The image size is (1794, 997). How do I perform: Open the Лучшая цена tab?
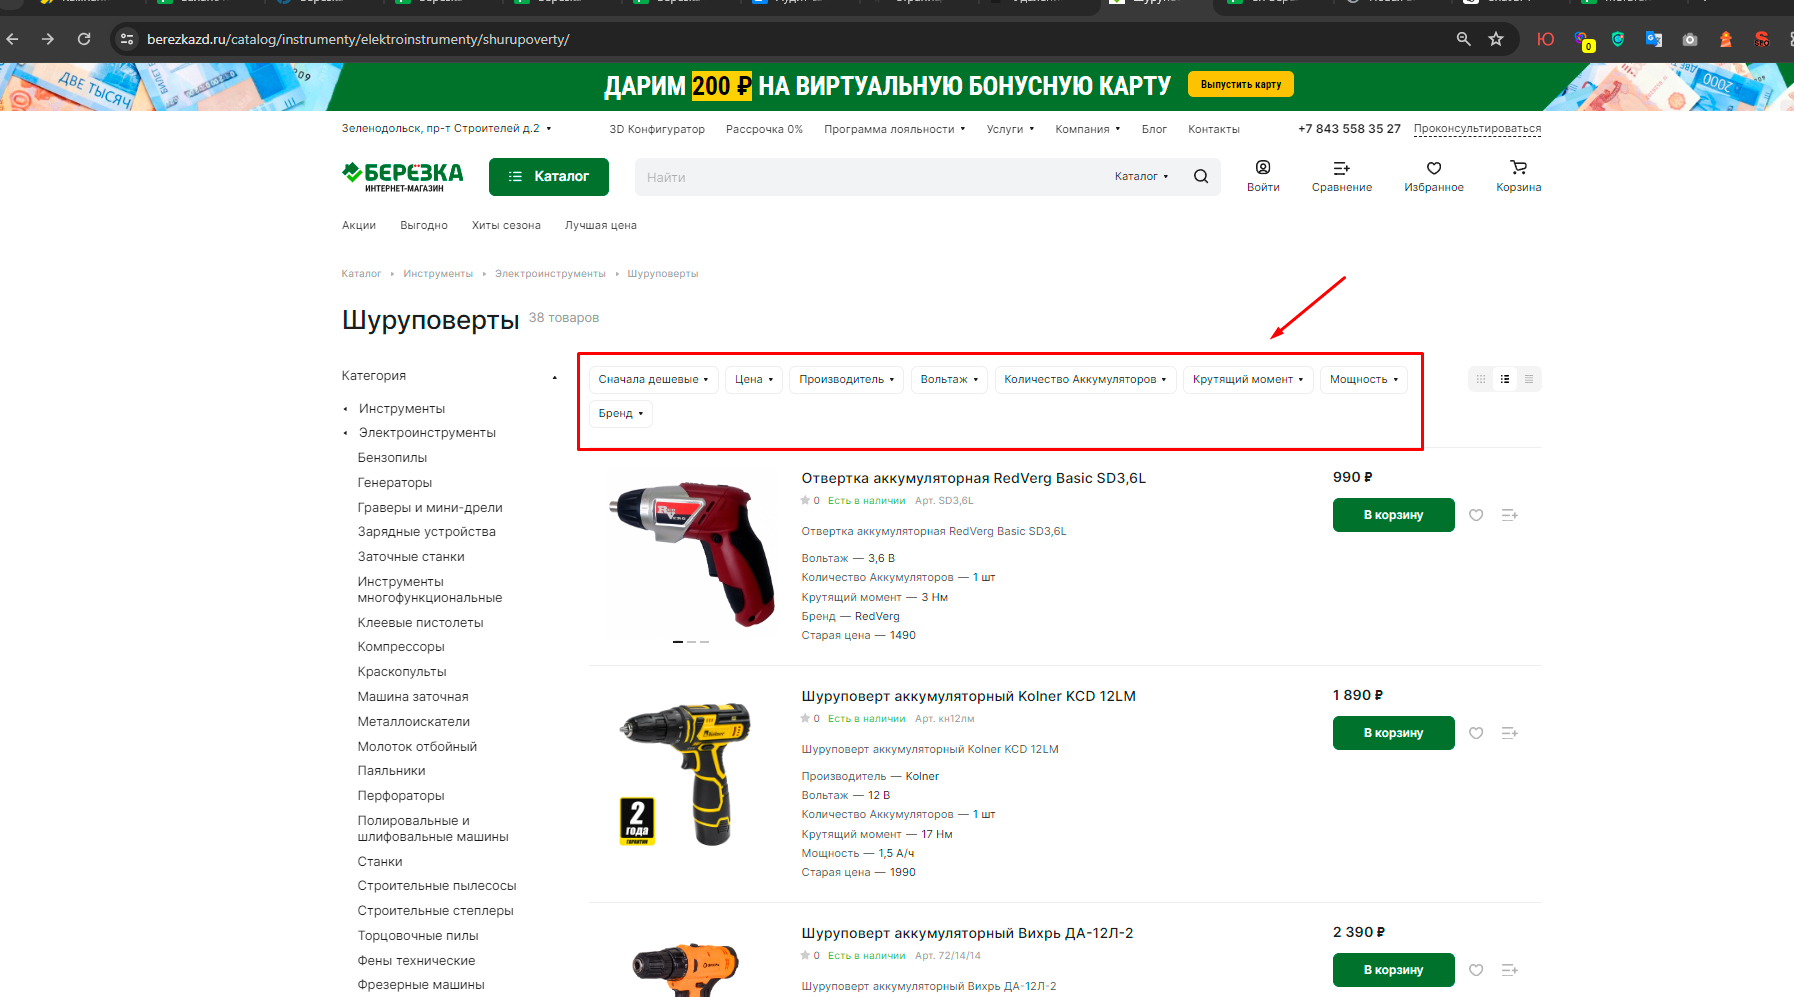pos(600,226)
